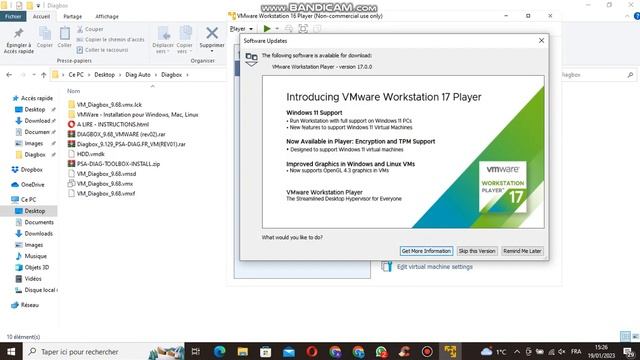Click the Supprimer X icon
This screenshot has width=640, height=360.
[212, 33]
